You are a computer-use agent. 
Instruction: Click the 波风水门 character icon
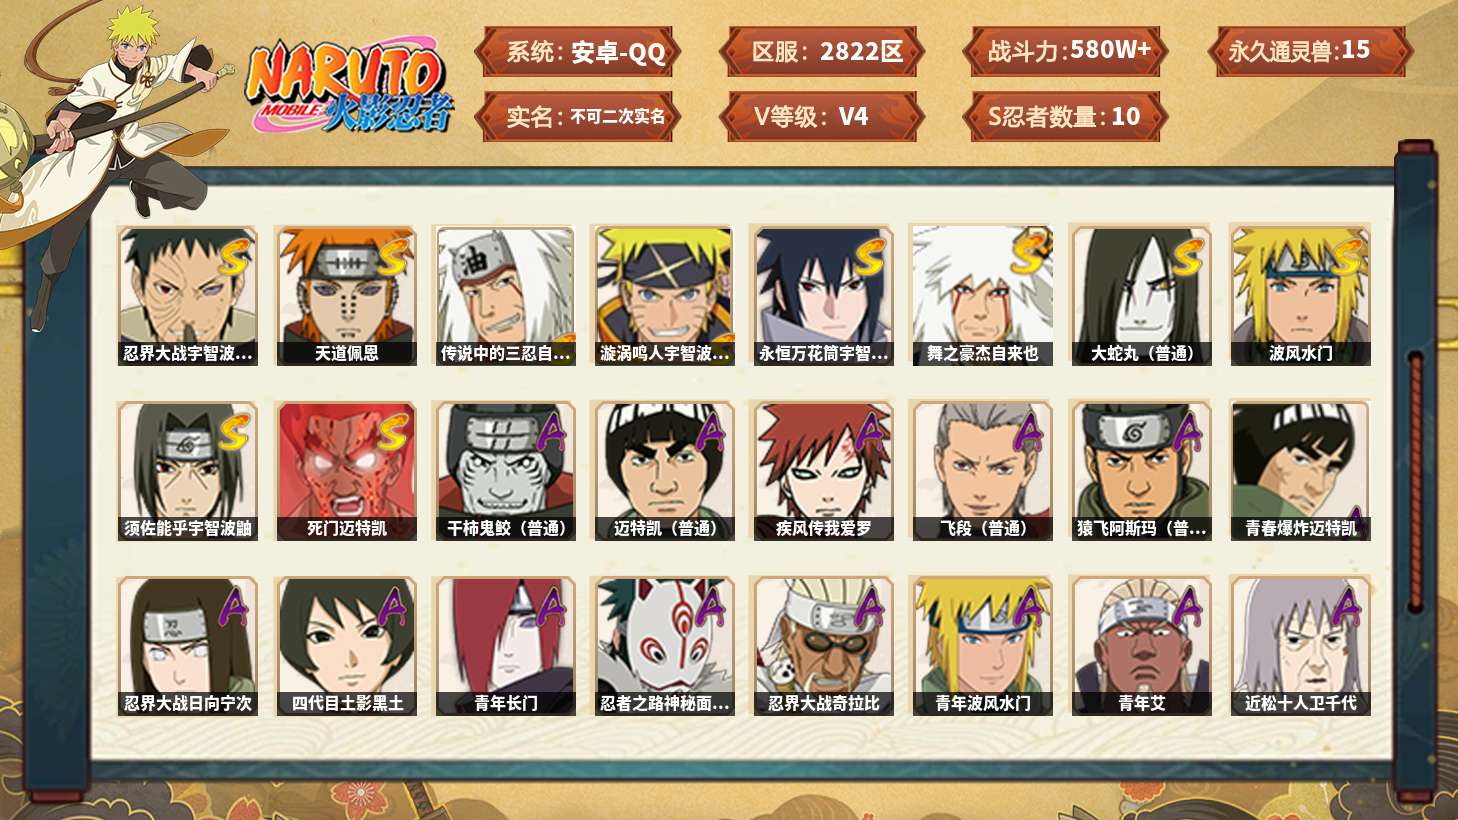click(x=1300, y=295)
